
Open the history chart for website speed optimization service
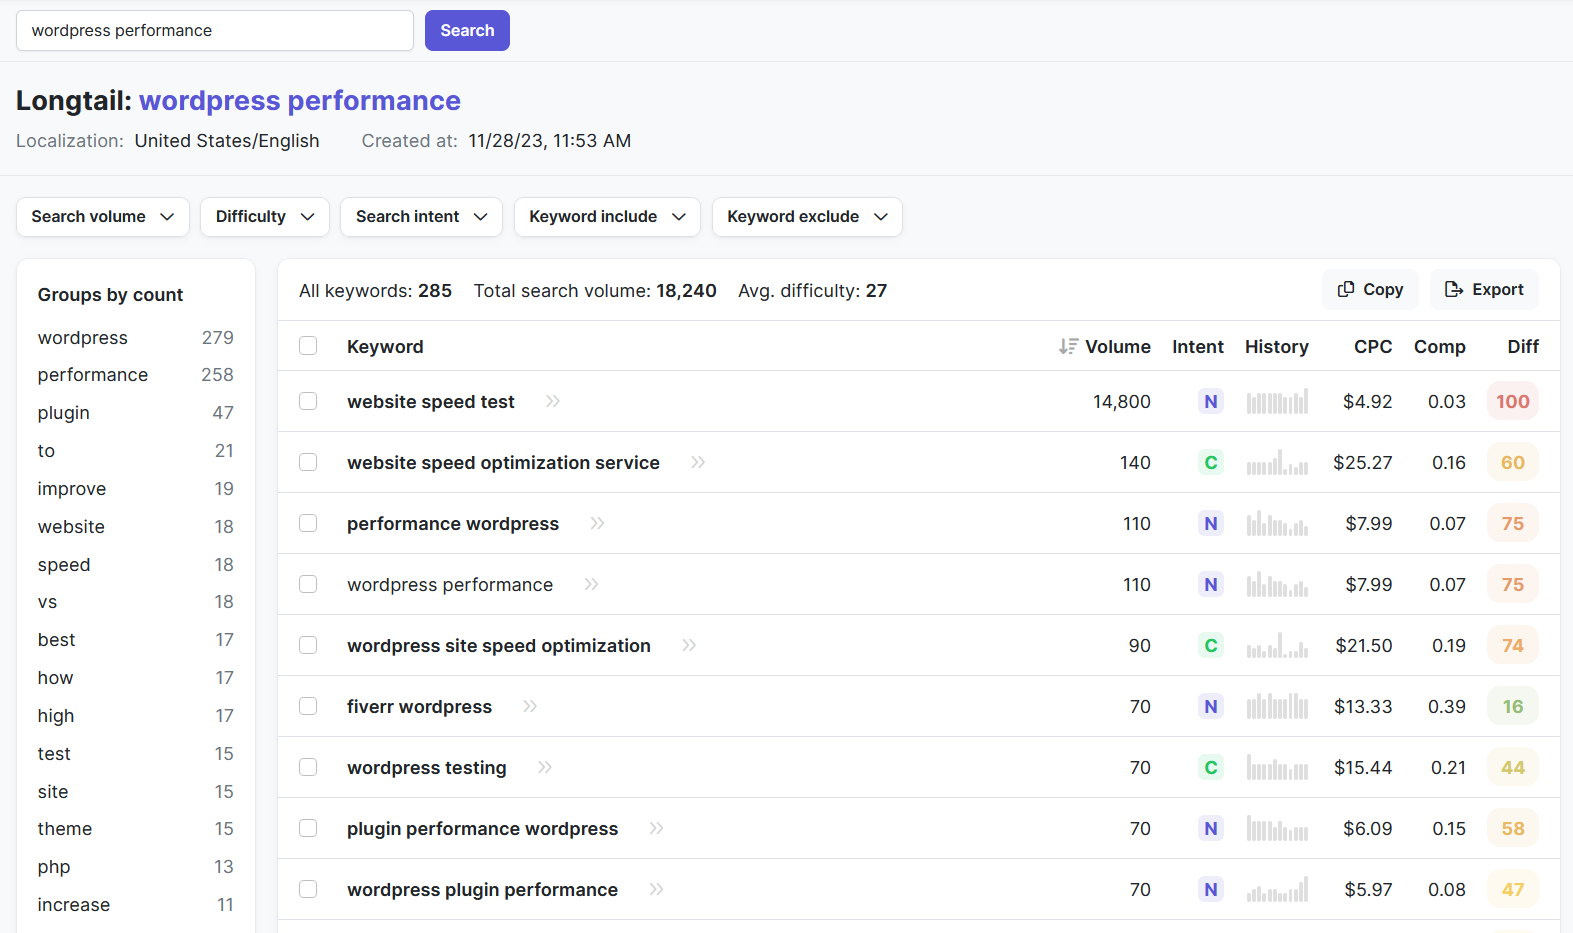1277,463
